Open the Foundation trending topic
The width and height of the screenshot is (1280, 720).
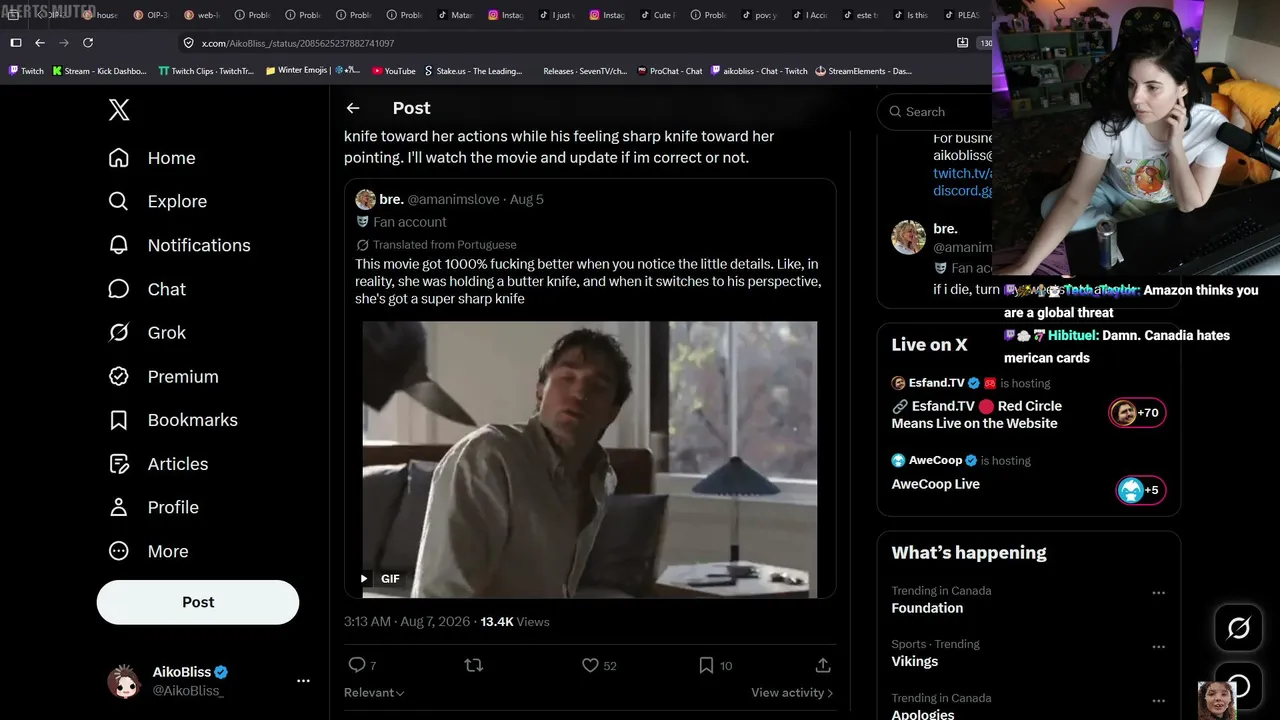pyautogui.click(x=927, y=608)
